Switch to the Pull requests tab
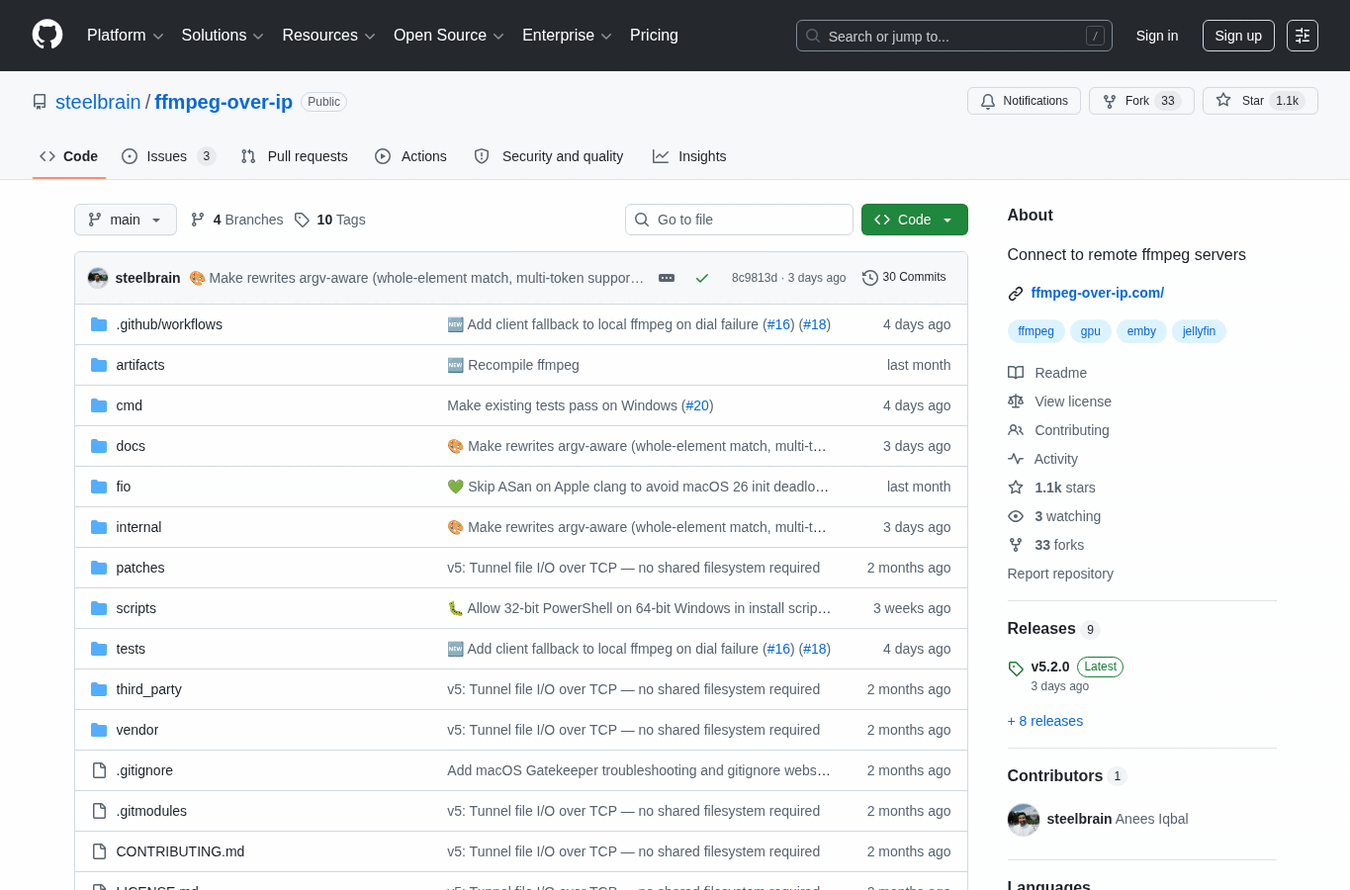 (294, 156)
